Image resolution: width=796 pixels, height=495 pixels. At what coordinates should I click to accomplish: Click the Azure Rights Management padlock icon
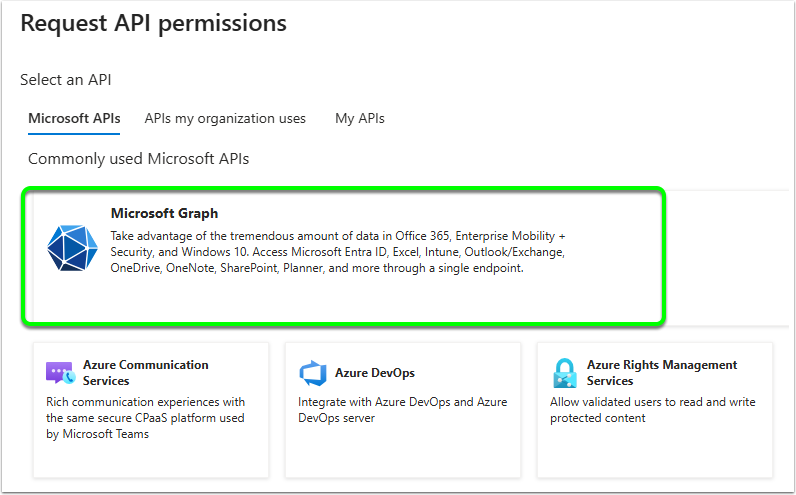[x=565, y=373]
